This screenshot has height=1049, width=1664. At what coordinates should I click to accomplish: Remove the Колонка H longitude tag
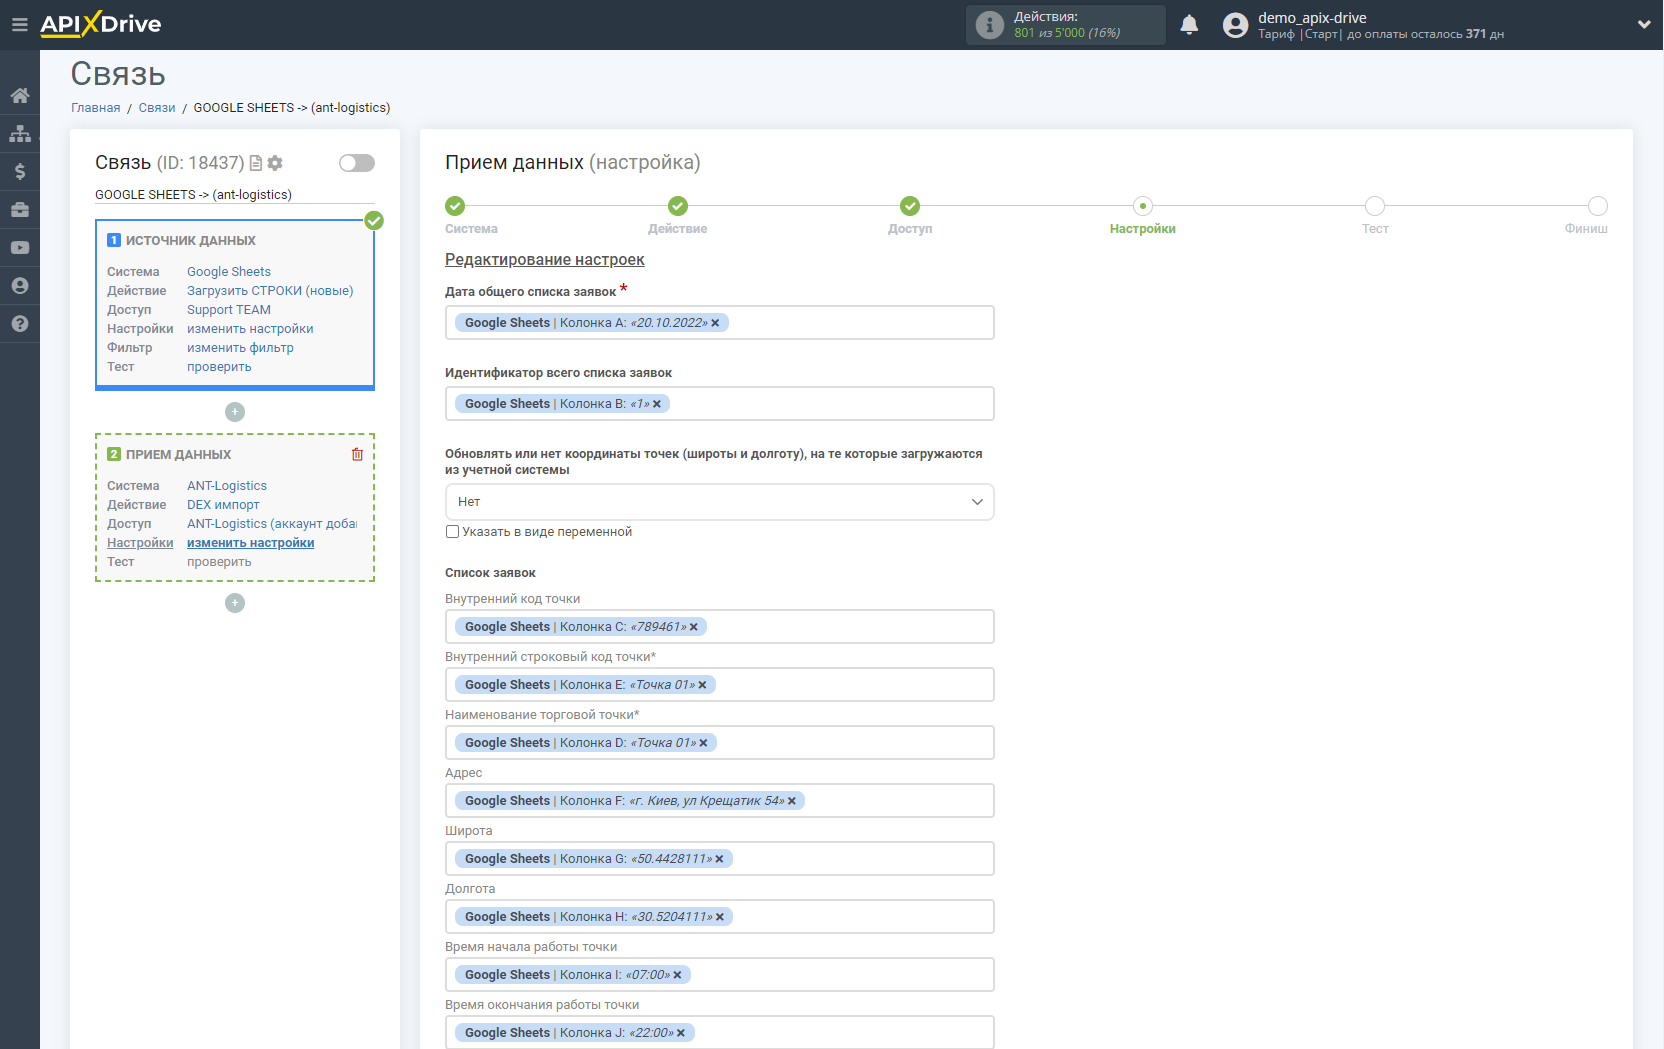(720, 917)
